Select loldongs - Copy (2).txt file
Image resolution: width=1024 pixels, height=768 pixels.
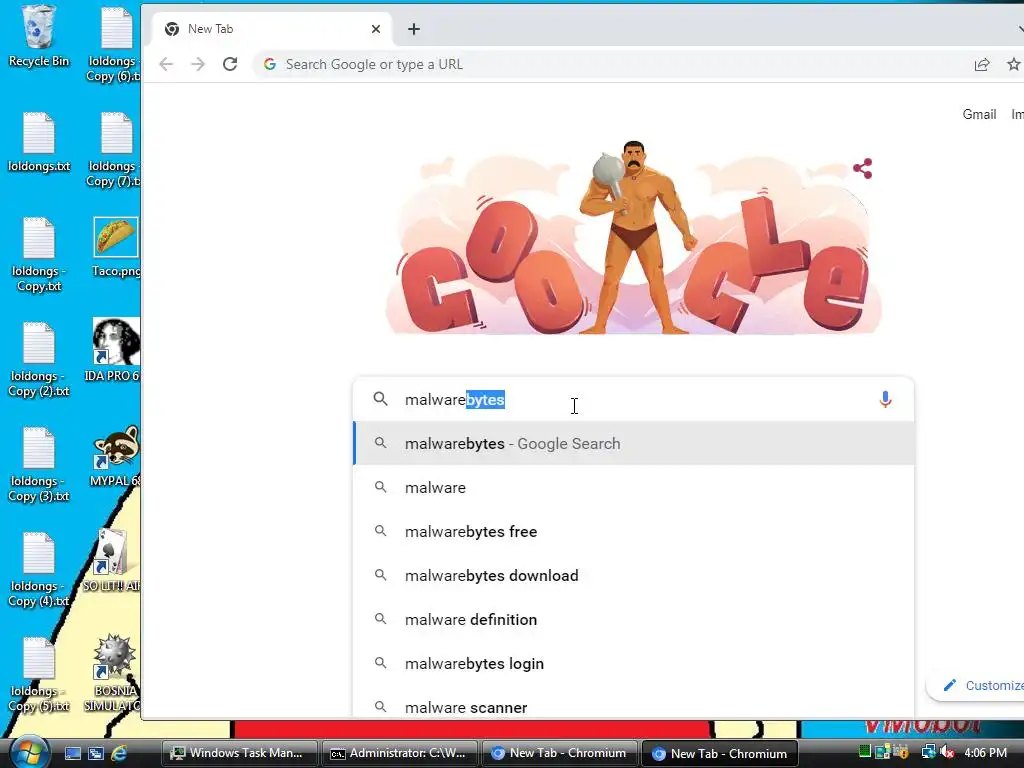(x=39, y=359)
